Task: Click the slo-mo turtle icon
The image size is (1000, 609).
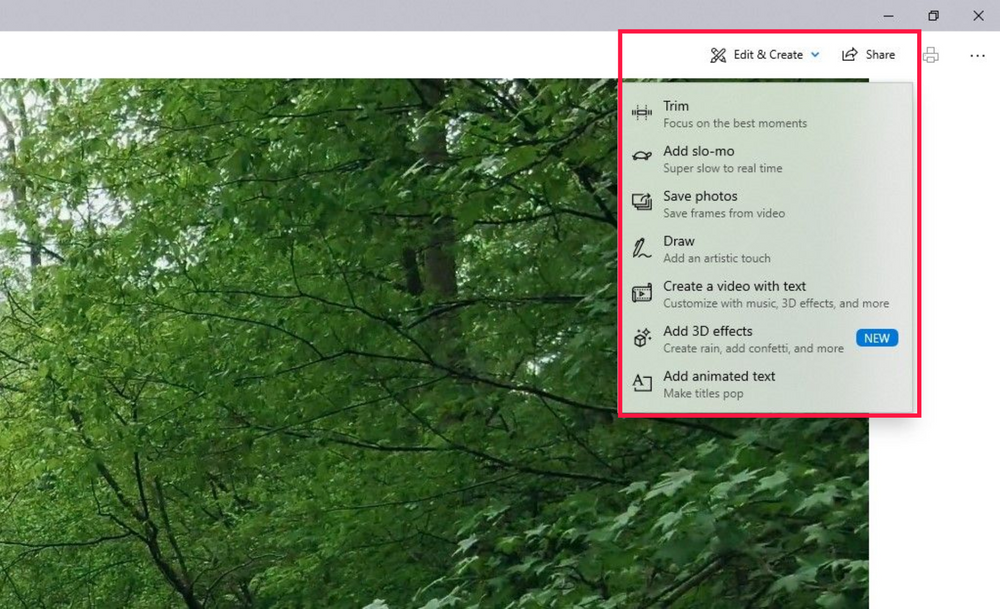Action: point(642,158)
